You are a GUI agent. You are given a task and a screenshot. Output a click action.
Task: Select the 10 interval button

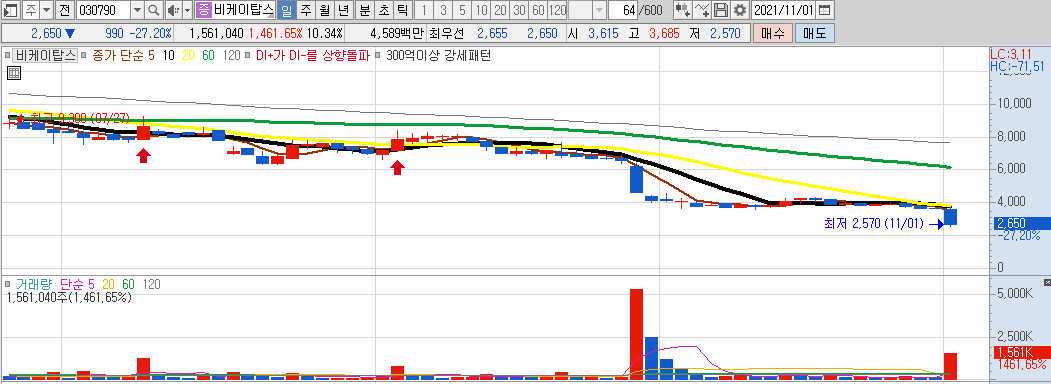(x=481, y=10)
